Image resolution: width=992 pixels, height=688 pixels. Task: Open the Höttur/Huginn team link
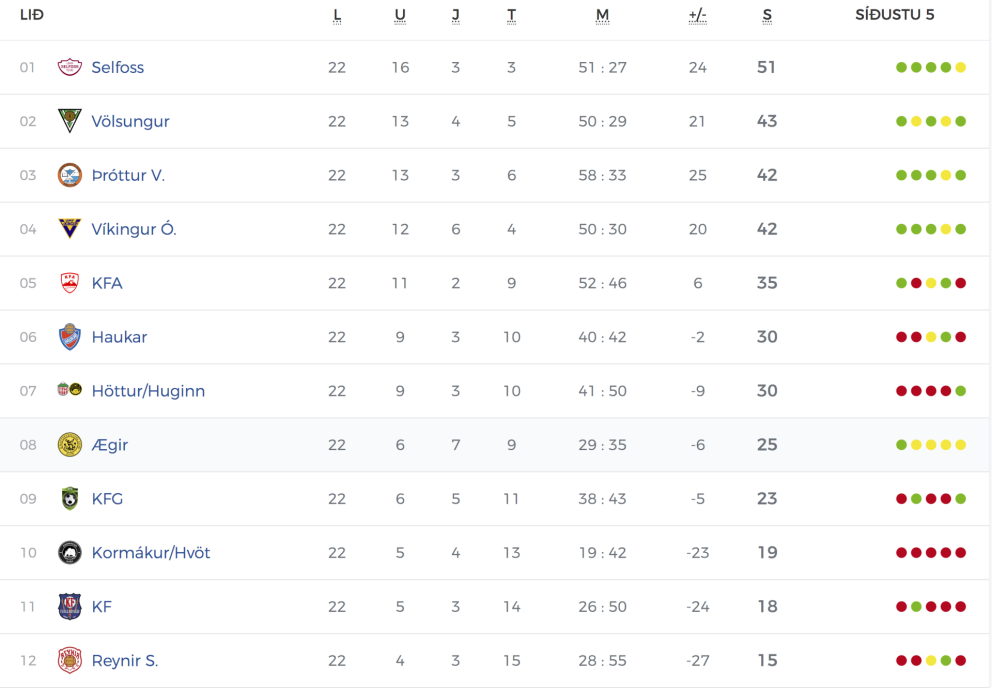tap(148, 391)
